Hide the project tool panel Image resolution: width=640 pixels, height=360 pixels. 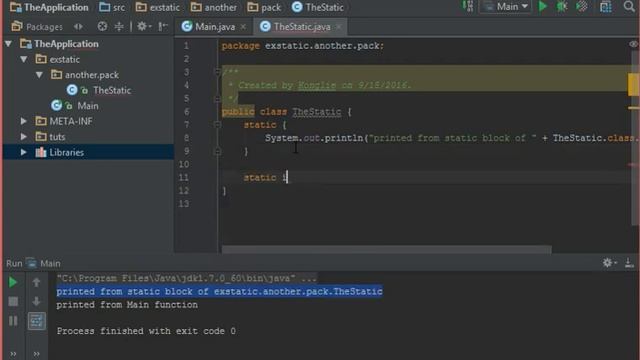(x=162, y=27)
